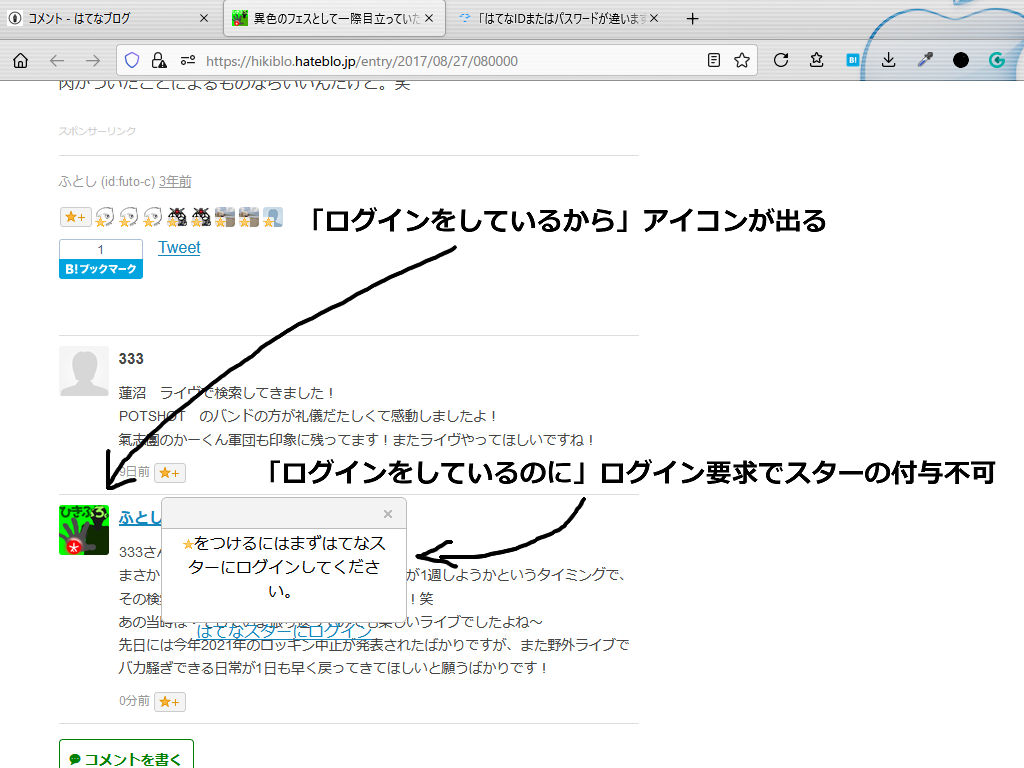The height and width of the screenshot is (768, 1024).
Task: Click the B!ブックマーク button
Action: [101, 269]
